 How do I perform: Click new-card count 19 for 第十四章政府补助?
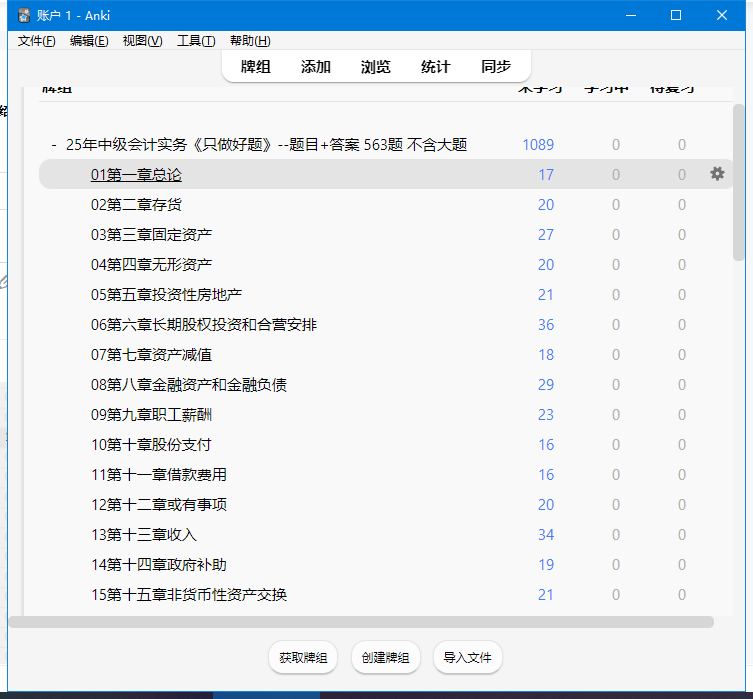point(546,565)
